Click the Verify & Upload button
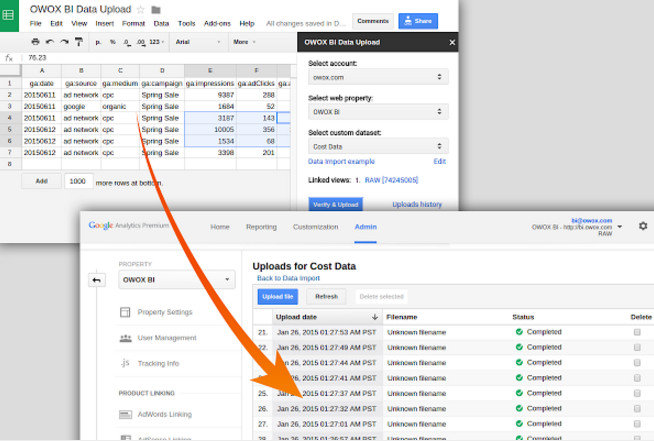Viewport: 654px width, 441px height. point(336,204)
